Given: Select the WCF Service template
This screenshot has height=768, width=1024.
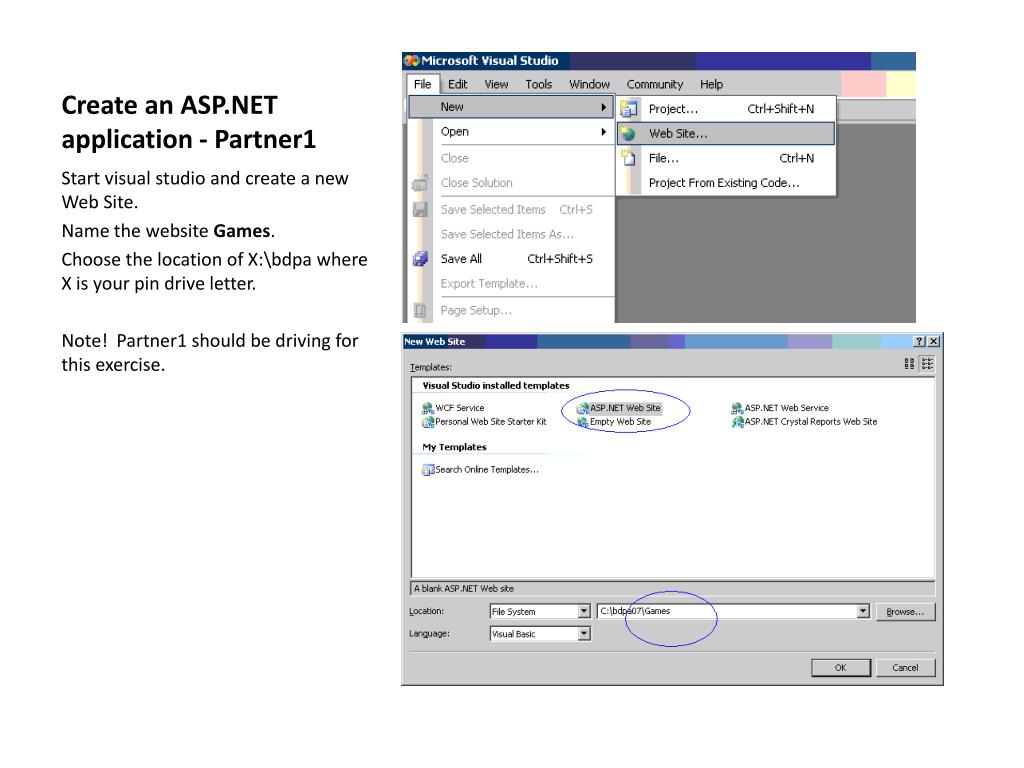Looking at the screenshot, I should (453, 408).
